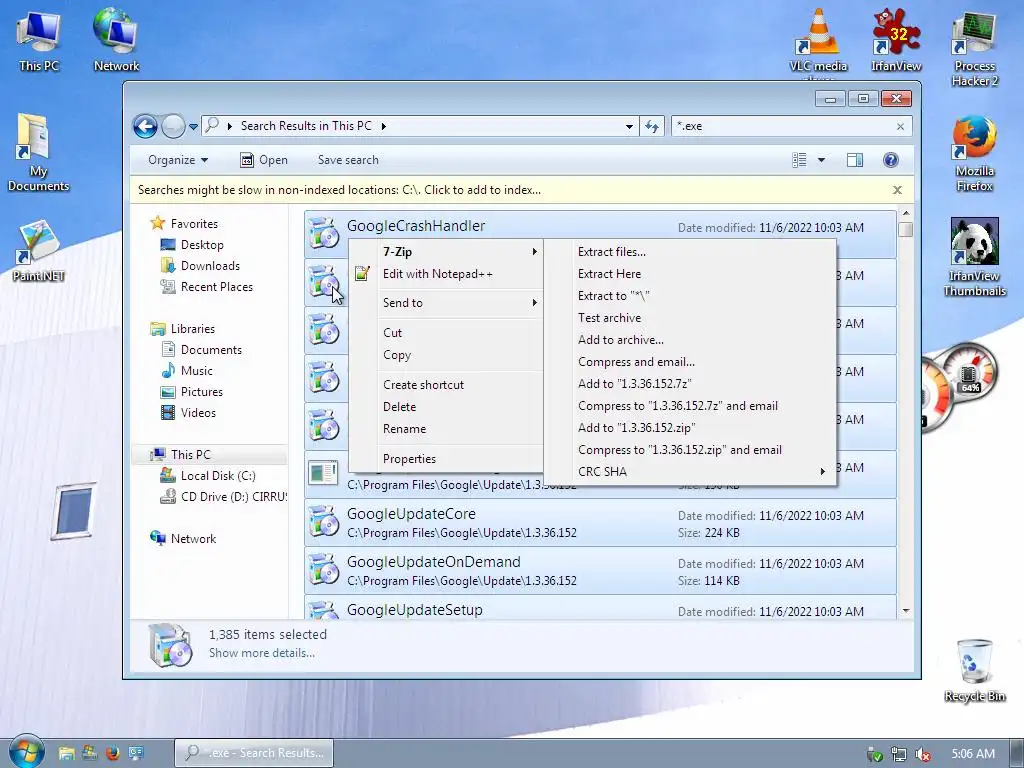
Task: Click the change view icon
Action: point(799,160)
